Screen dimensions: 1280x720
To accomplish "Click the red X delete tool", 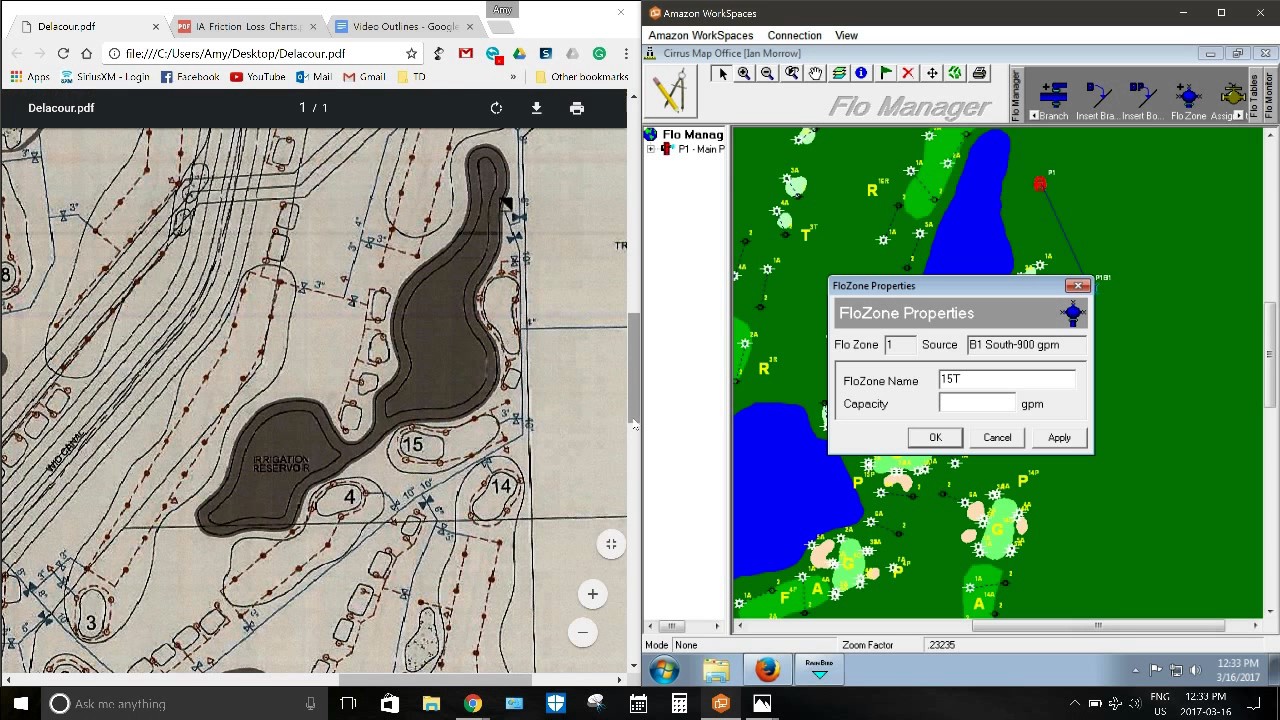I will [908, 74].
